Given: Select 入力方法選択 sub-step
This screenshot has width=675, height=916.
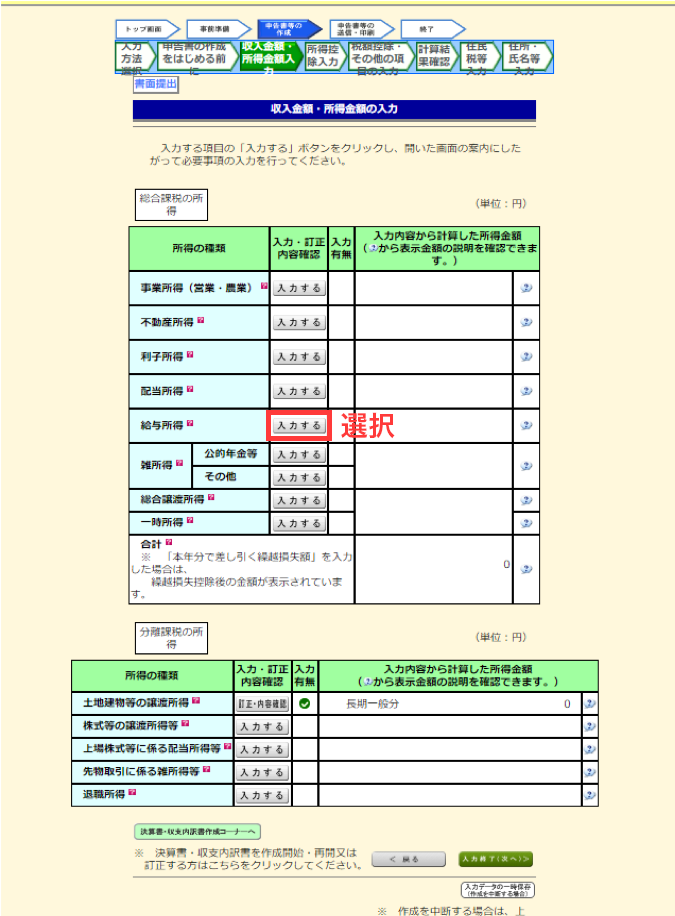Looking at the screenshot, I should (x=136, y=57).
